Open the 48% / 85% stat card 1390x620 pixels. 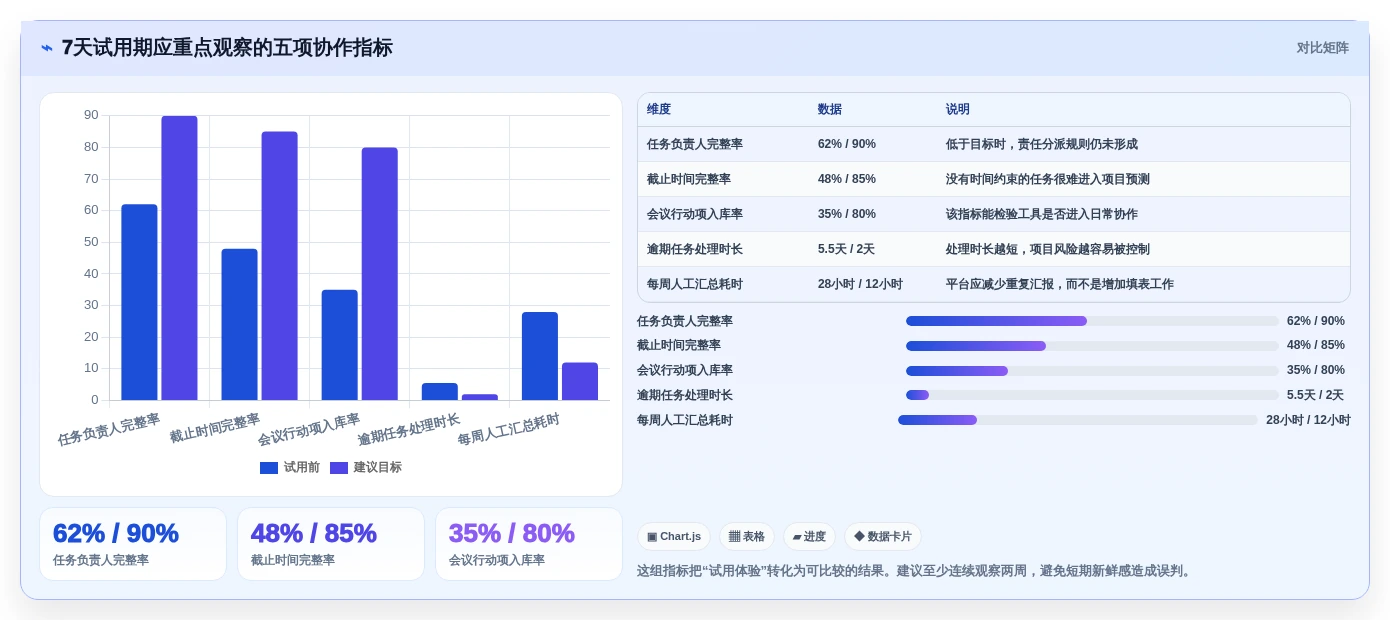[331, 544]
